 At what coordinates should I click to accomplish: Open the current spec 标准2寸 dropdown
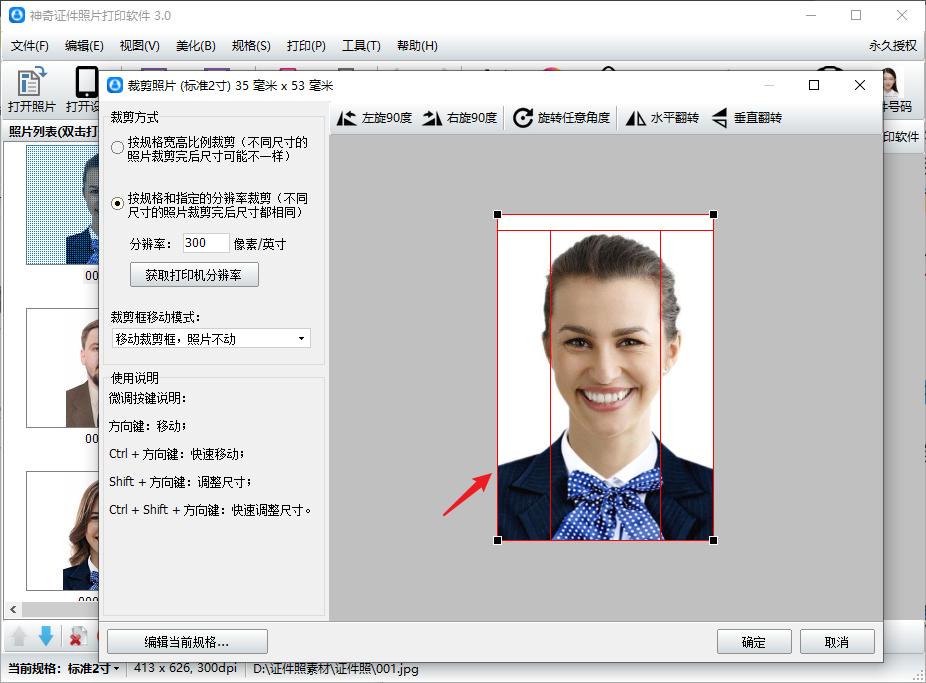94,668
